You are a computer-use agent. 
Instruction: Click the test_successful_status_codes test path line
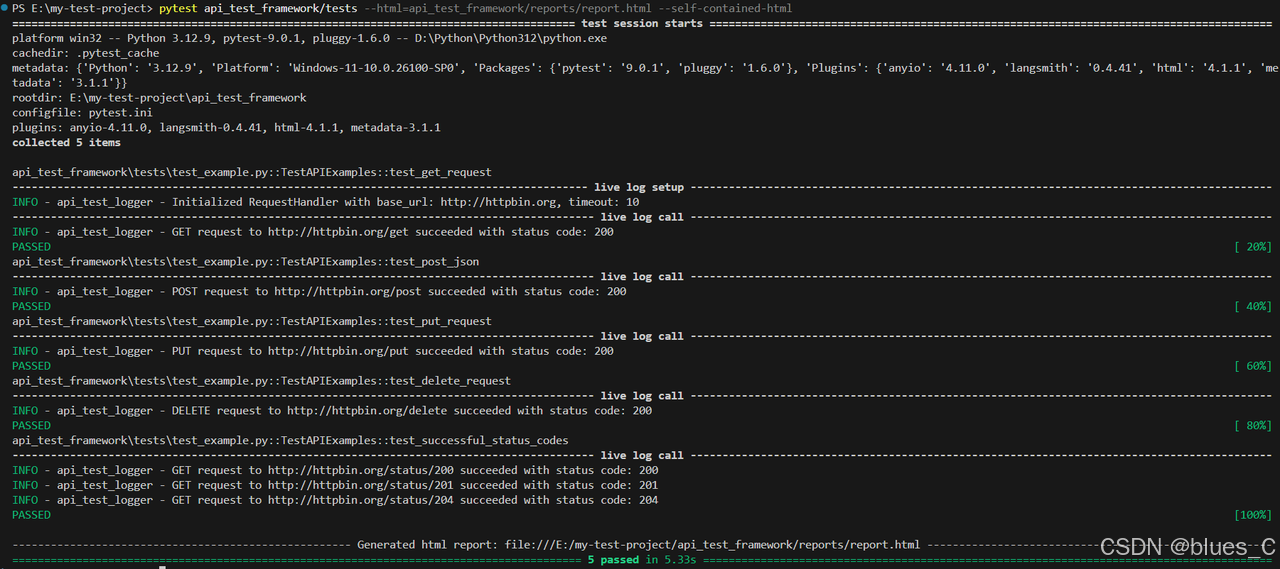click(290, 440)
